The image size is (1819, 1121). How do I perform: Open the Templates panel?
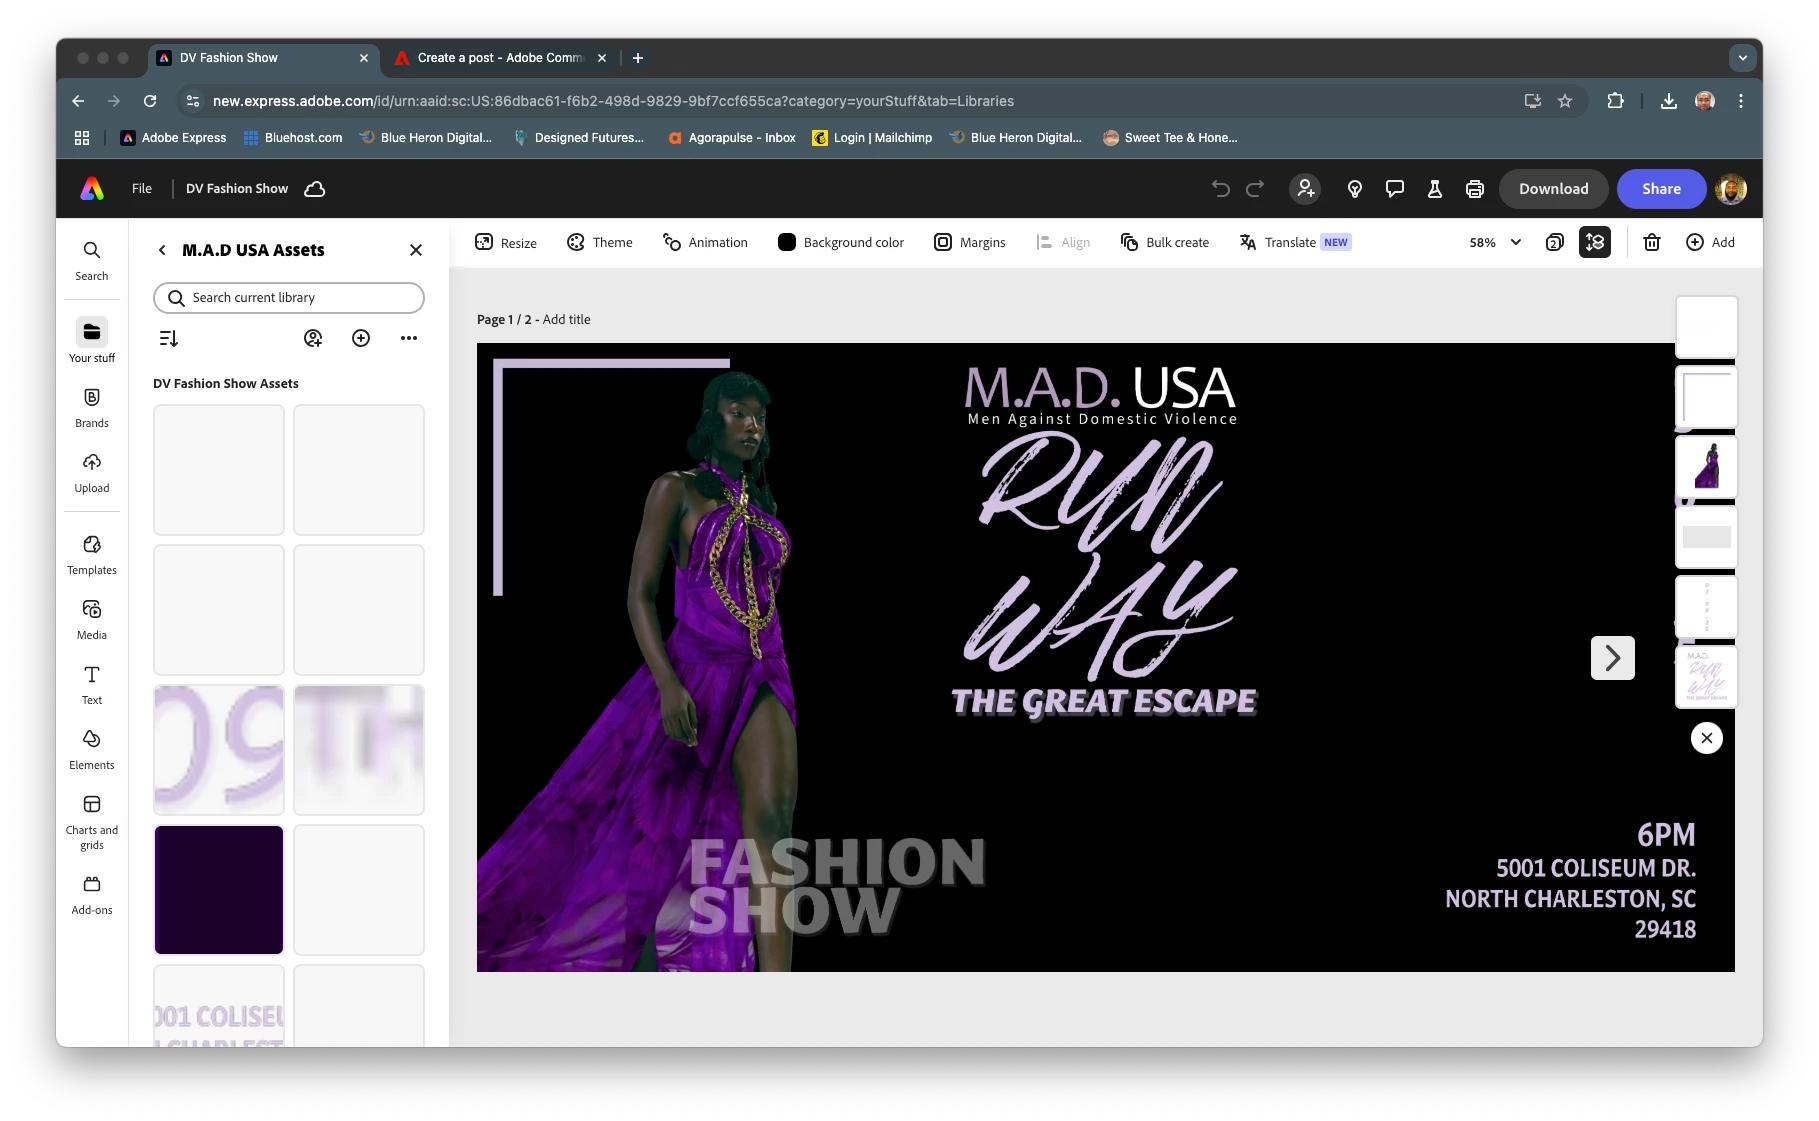91,554
